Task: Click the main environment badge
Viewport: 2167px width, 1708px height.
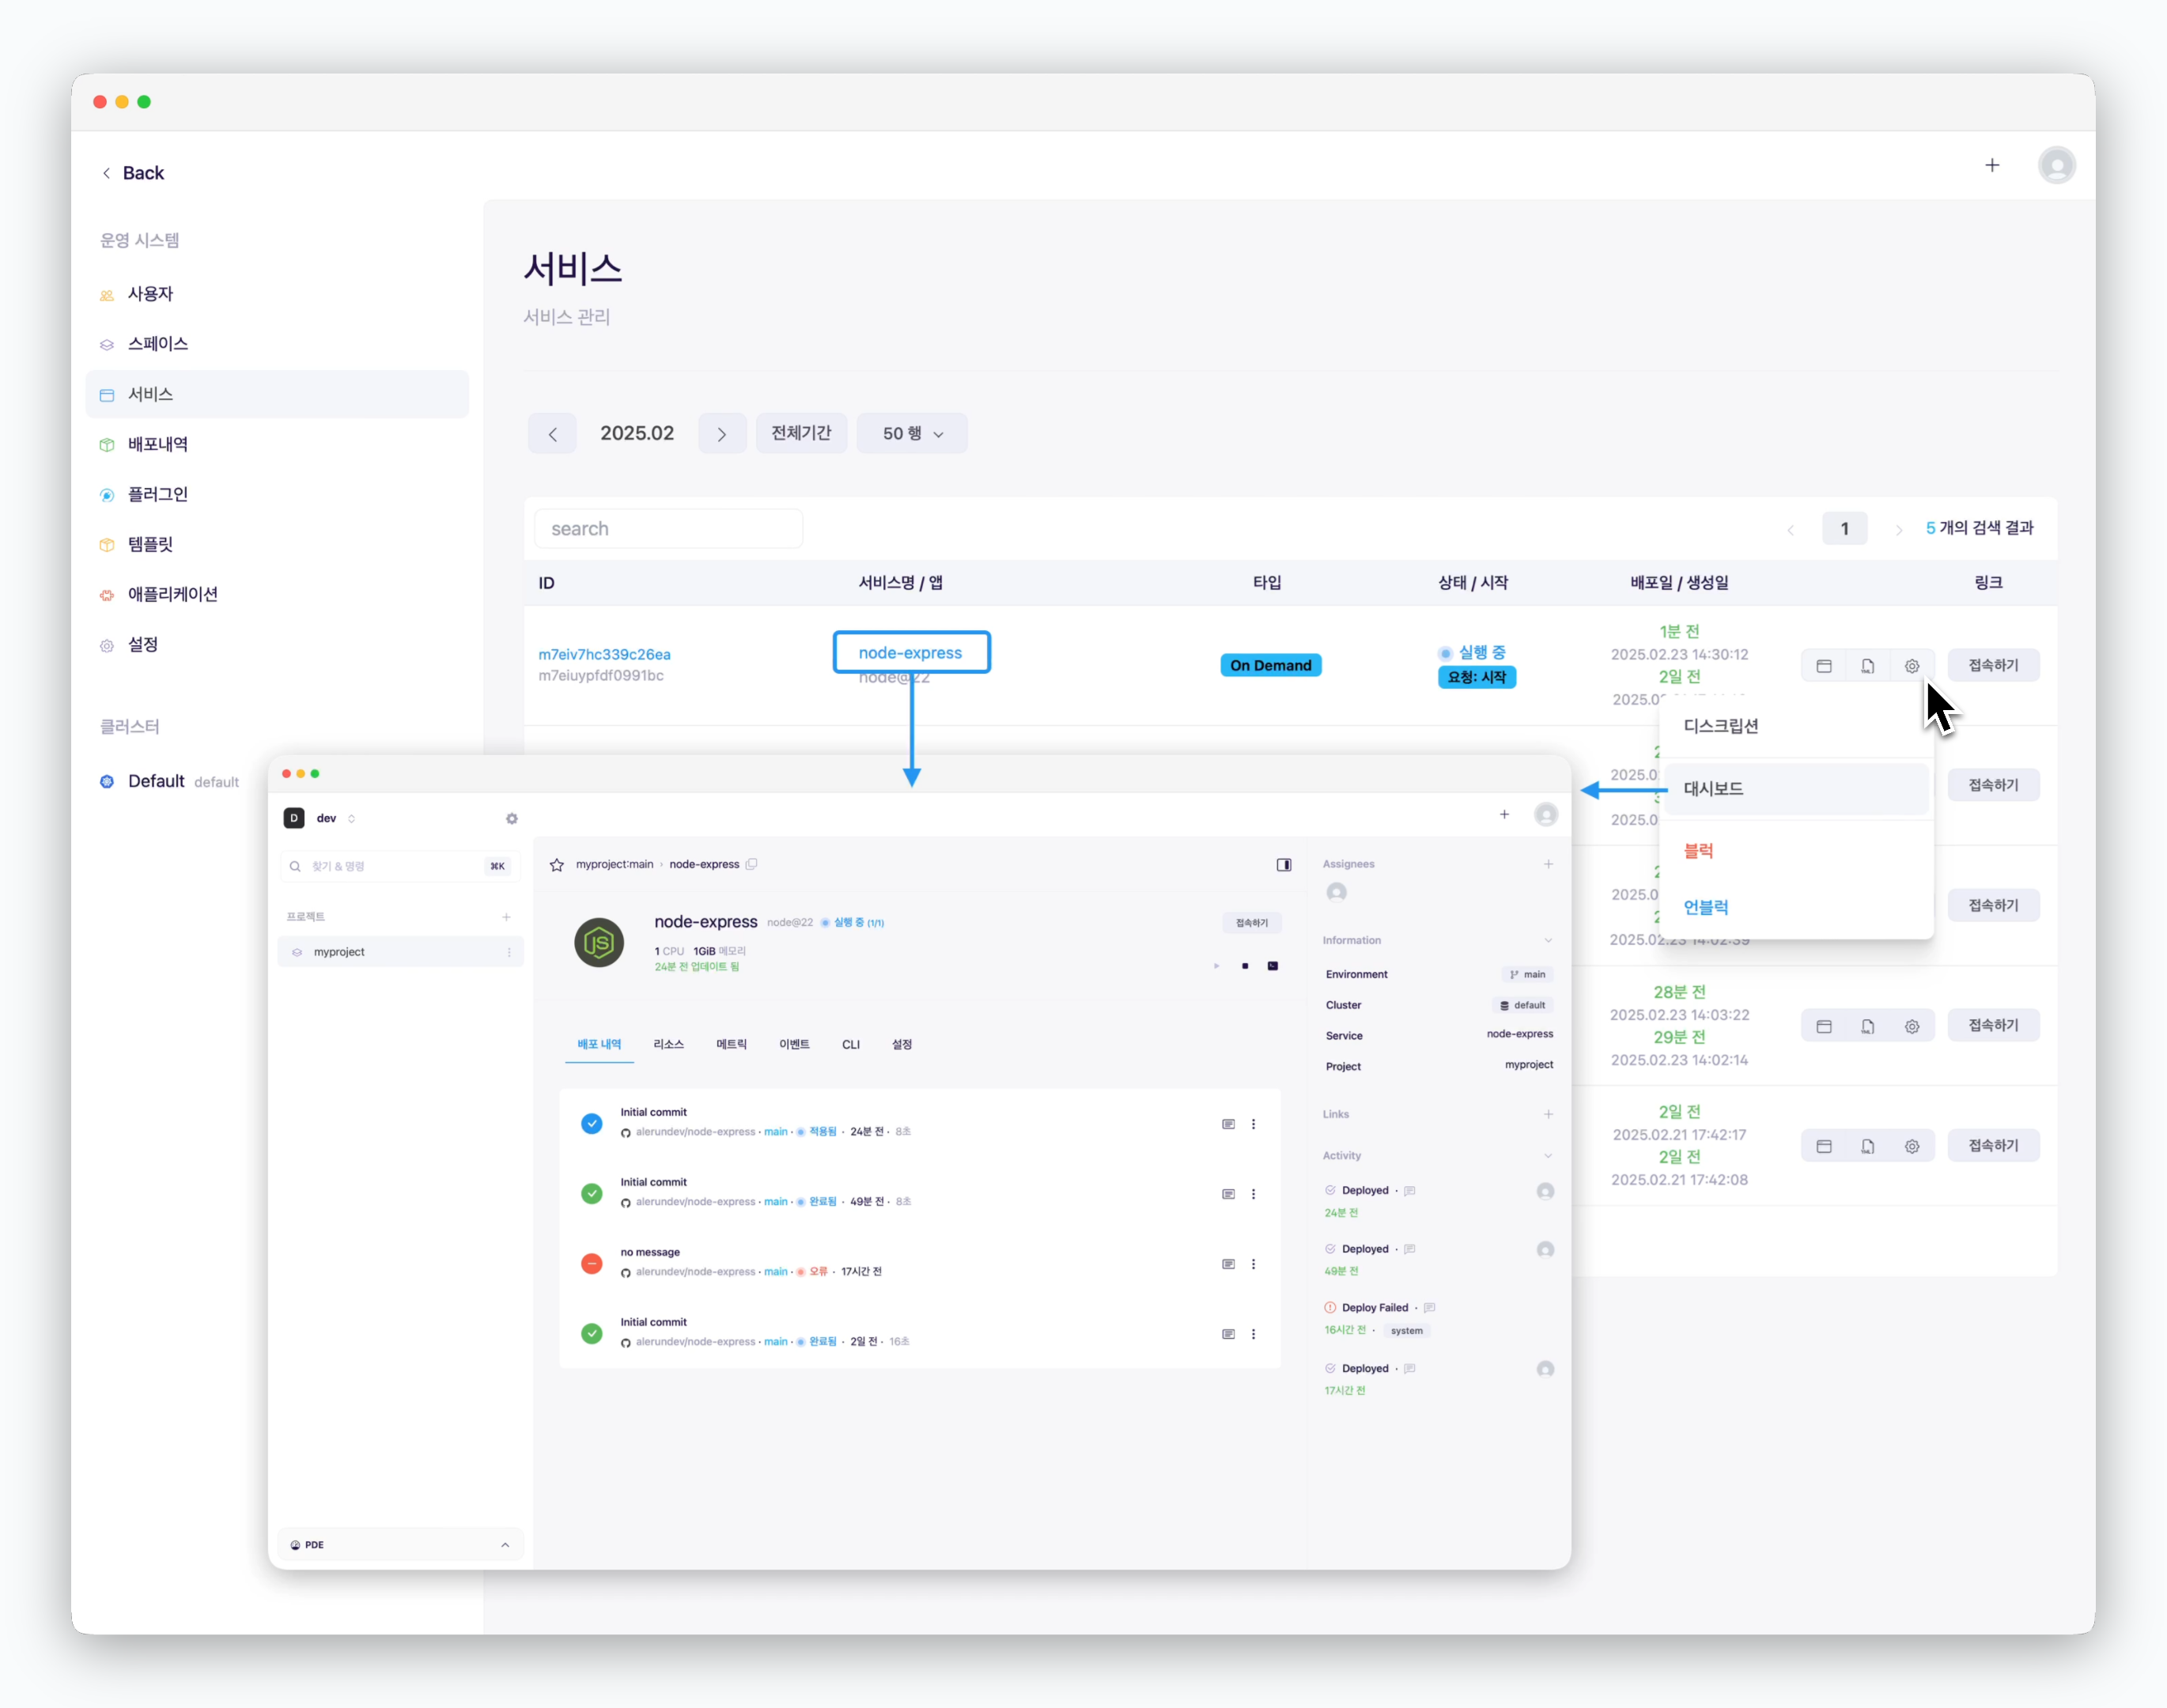Action: coord(1527,974)
